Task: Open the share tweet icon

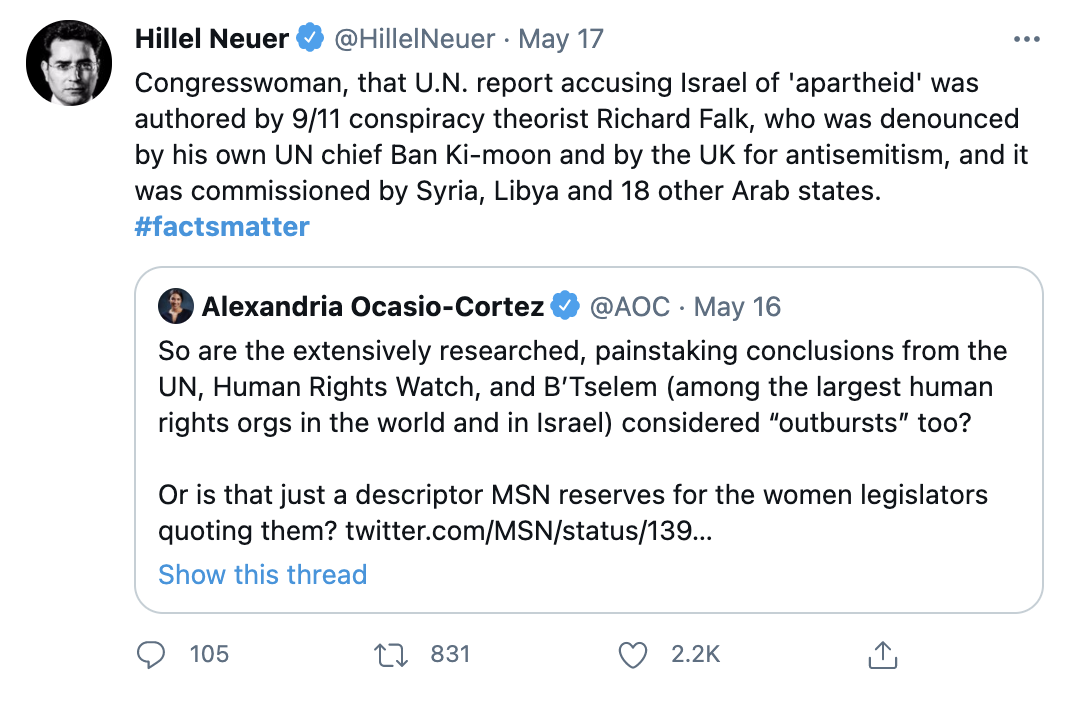Action: point(880,655)
